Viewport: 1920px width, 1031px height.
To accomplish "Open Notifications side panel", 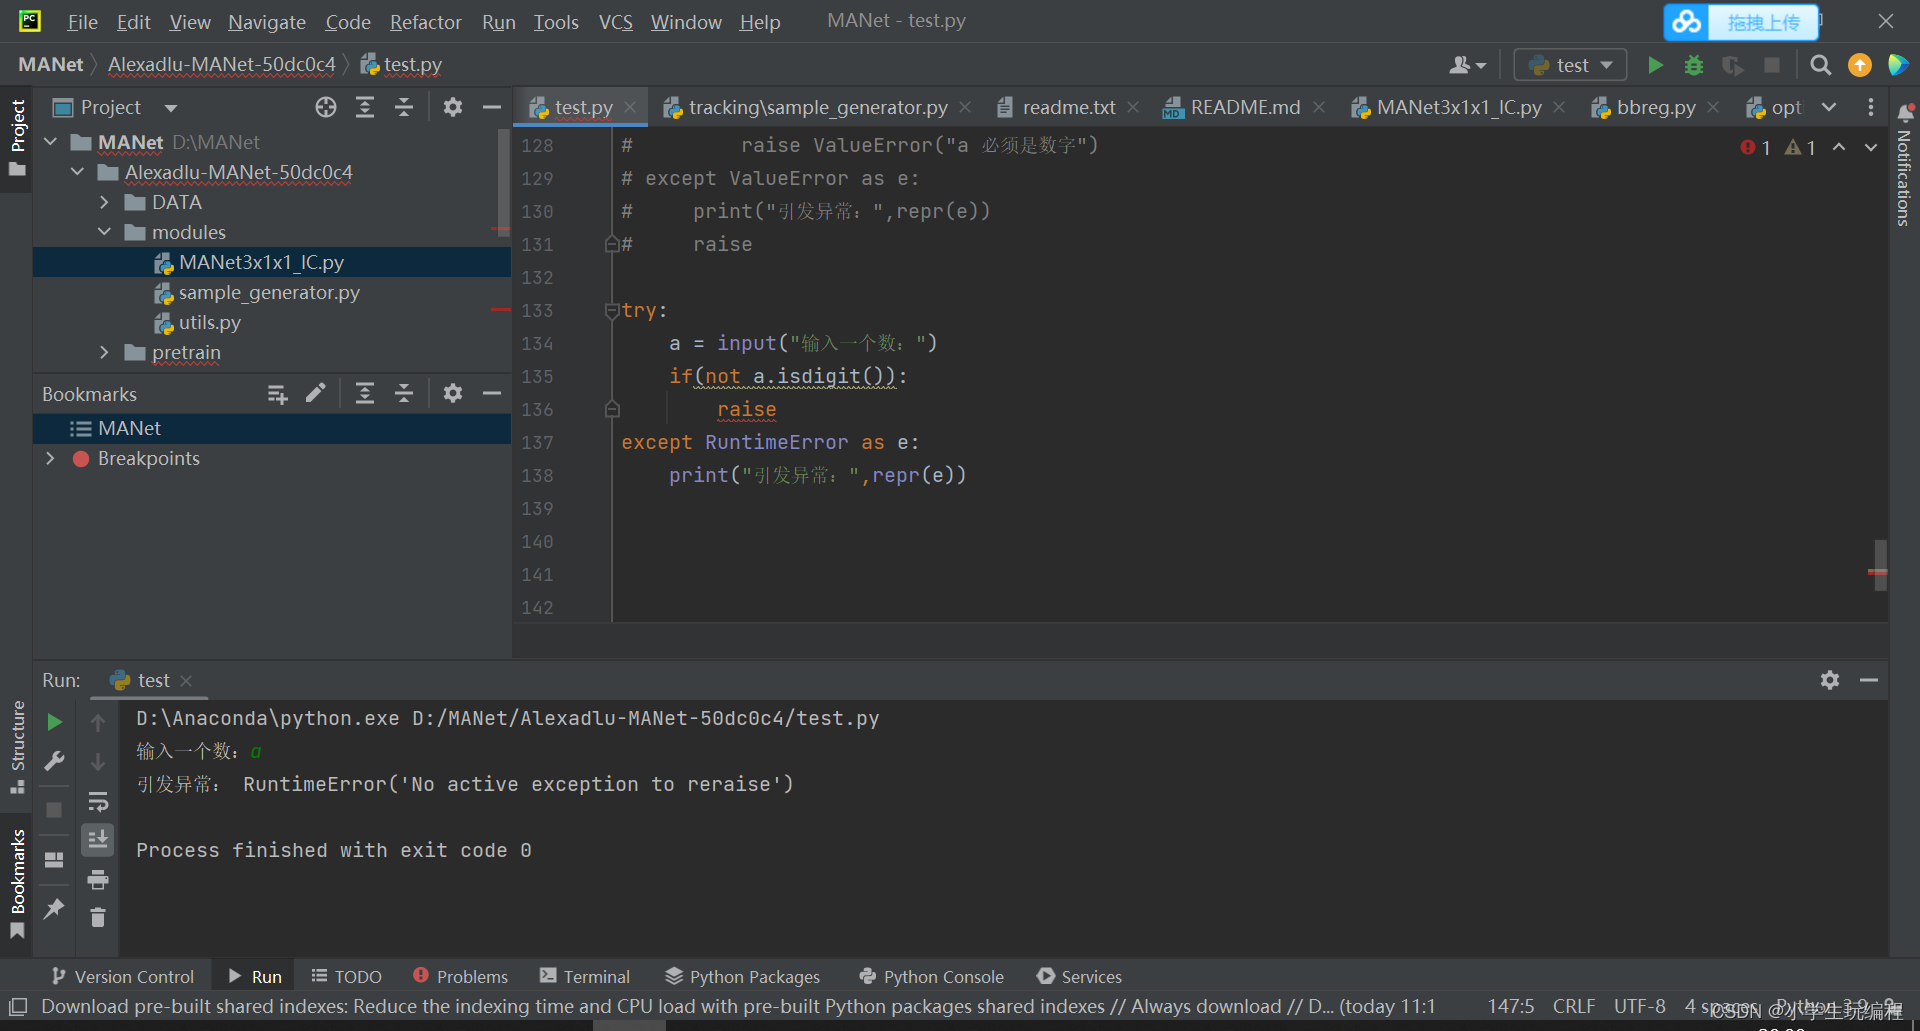I will 1904,165.
